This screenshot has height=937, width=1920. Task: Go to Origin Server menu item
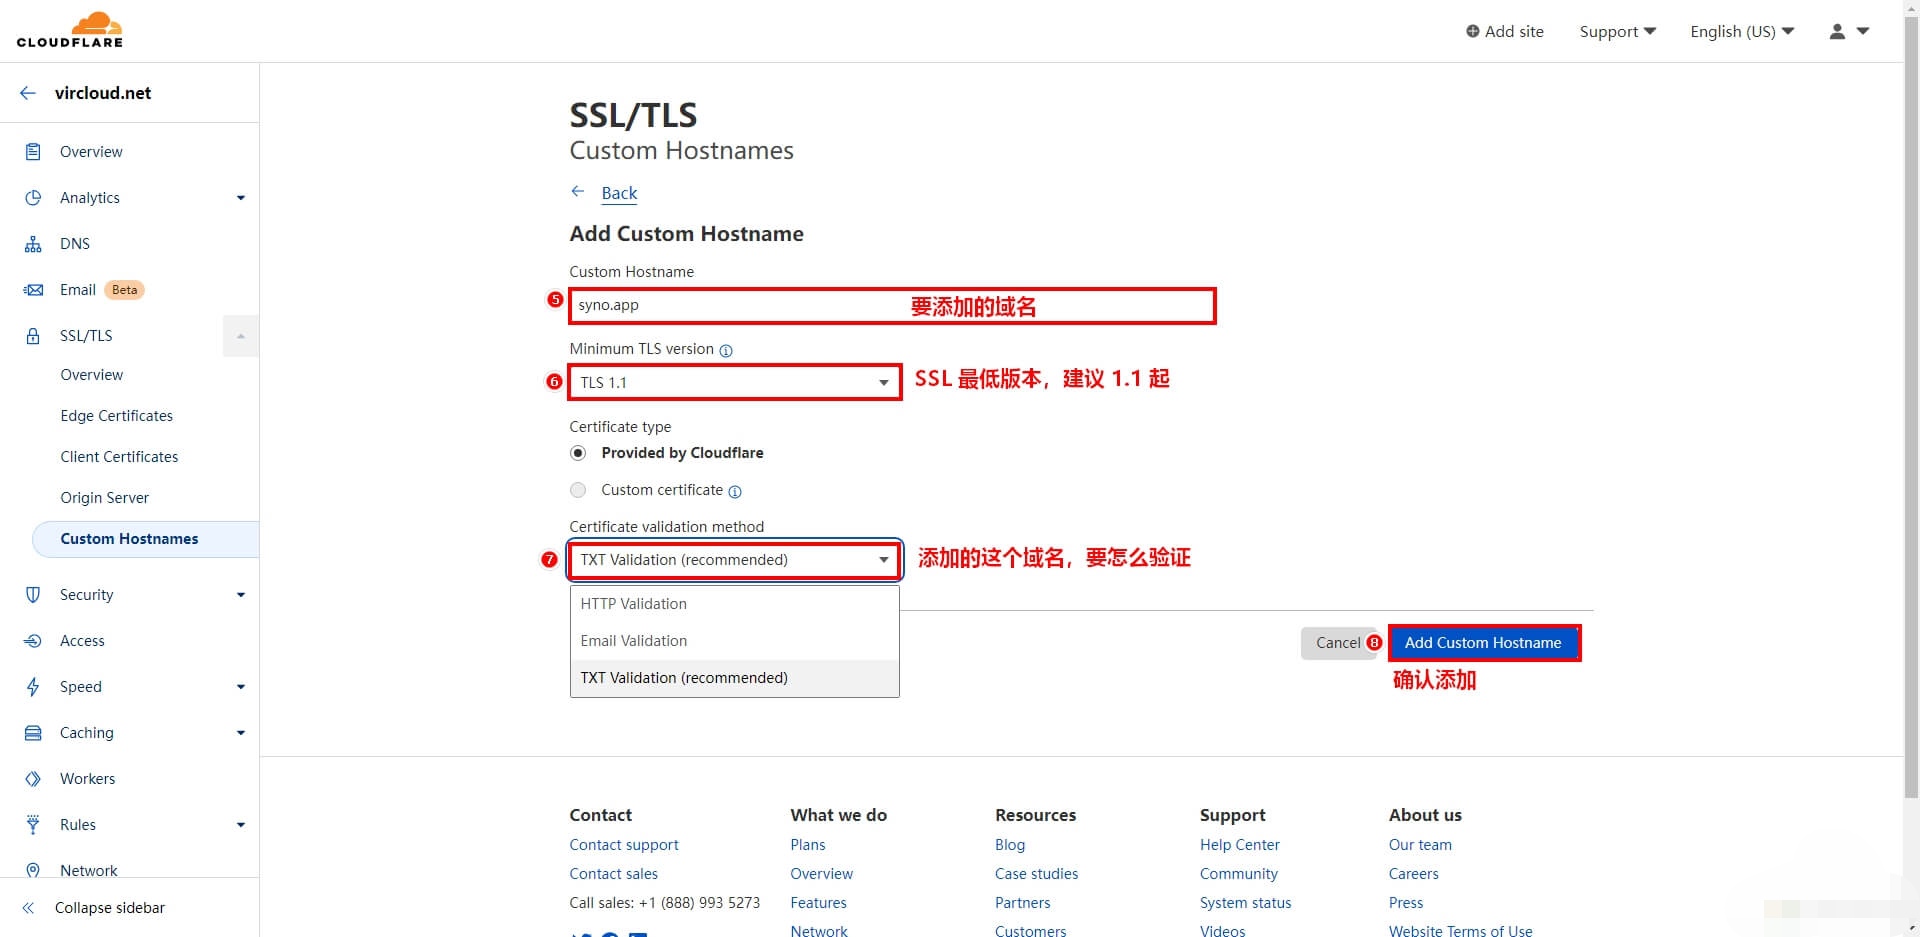tap(104, 498)
